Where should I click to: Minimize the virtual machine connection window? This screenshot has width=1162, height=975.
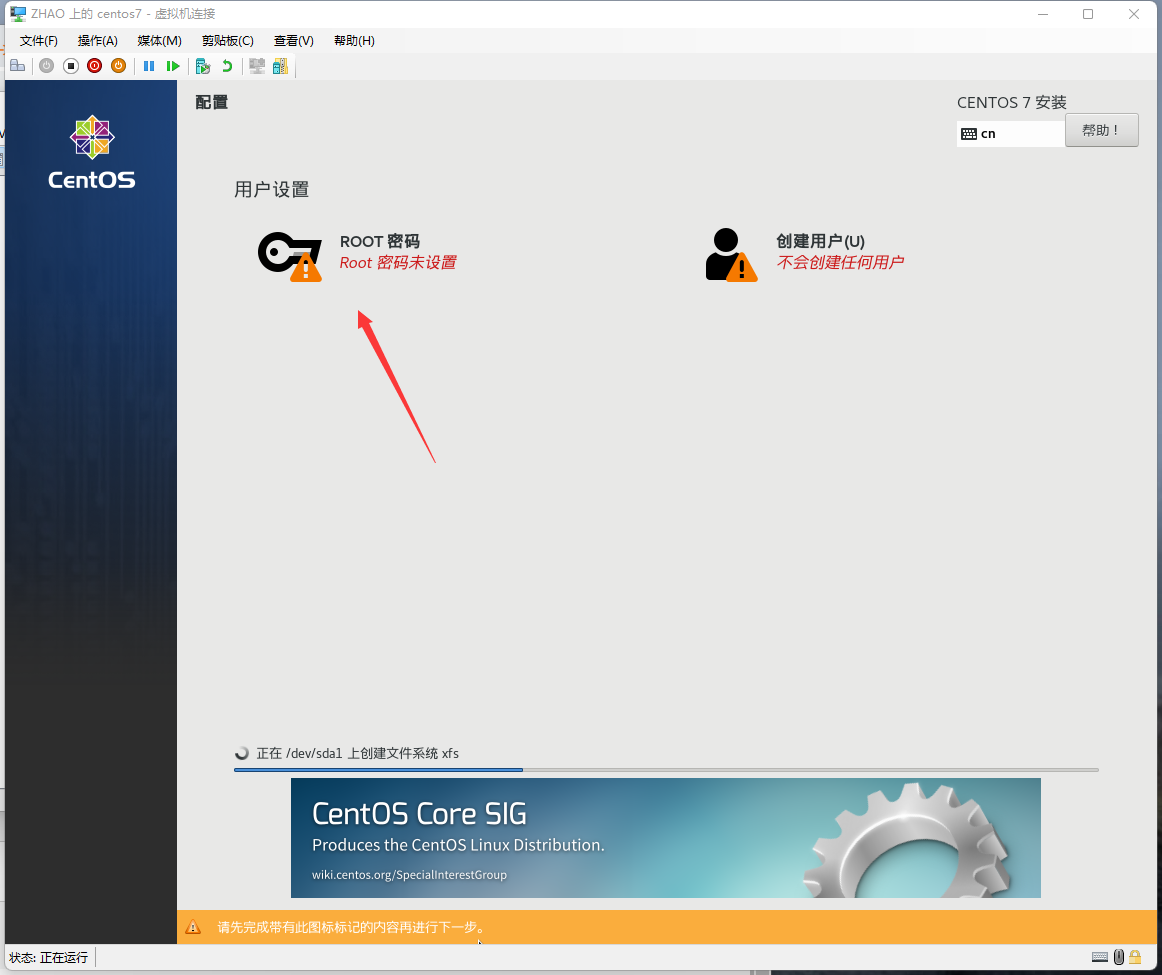coord(1043,14)
